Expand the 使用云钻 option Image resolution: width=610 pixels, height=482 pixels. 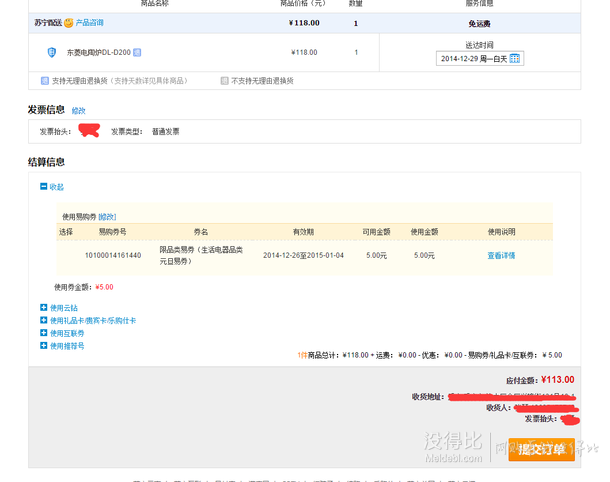[64, 307]
